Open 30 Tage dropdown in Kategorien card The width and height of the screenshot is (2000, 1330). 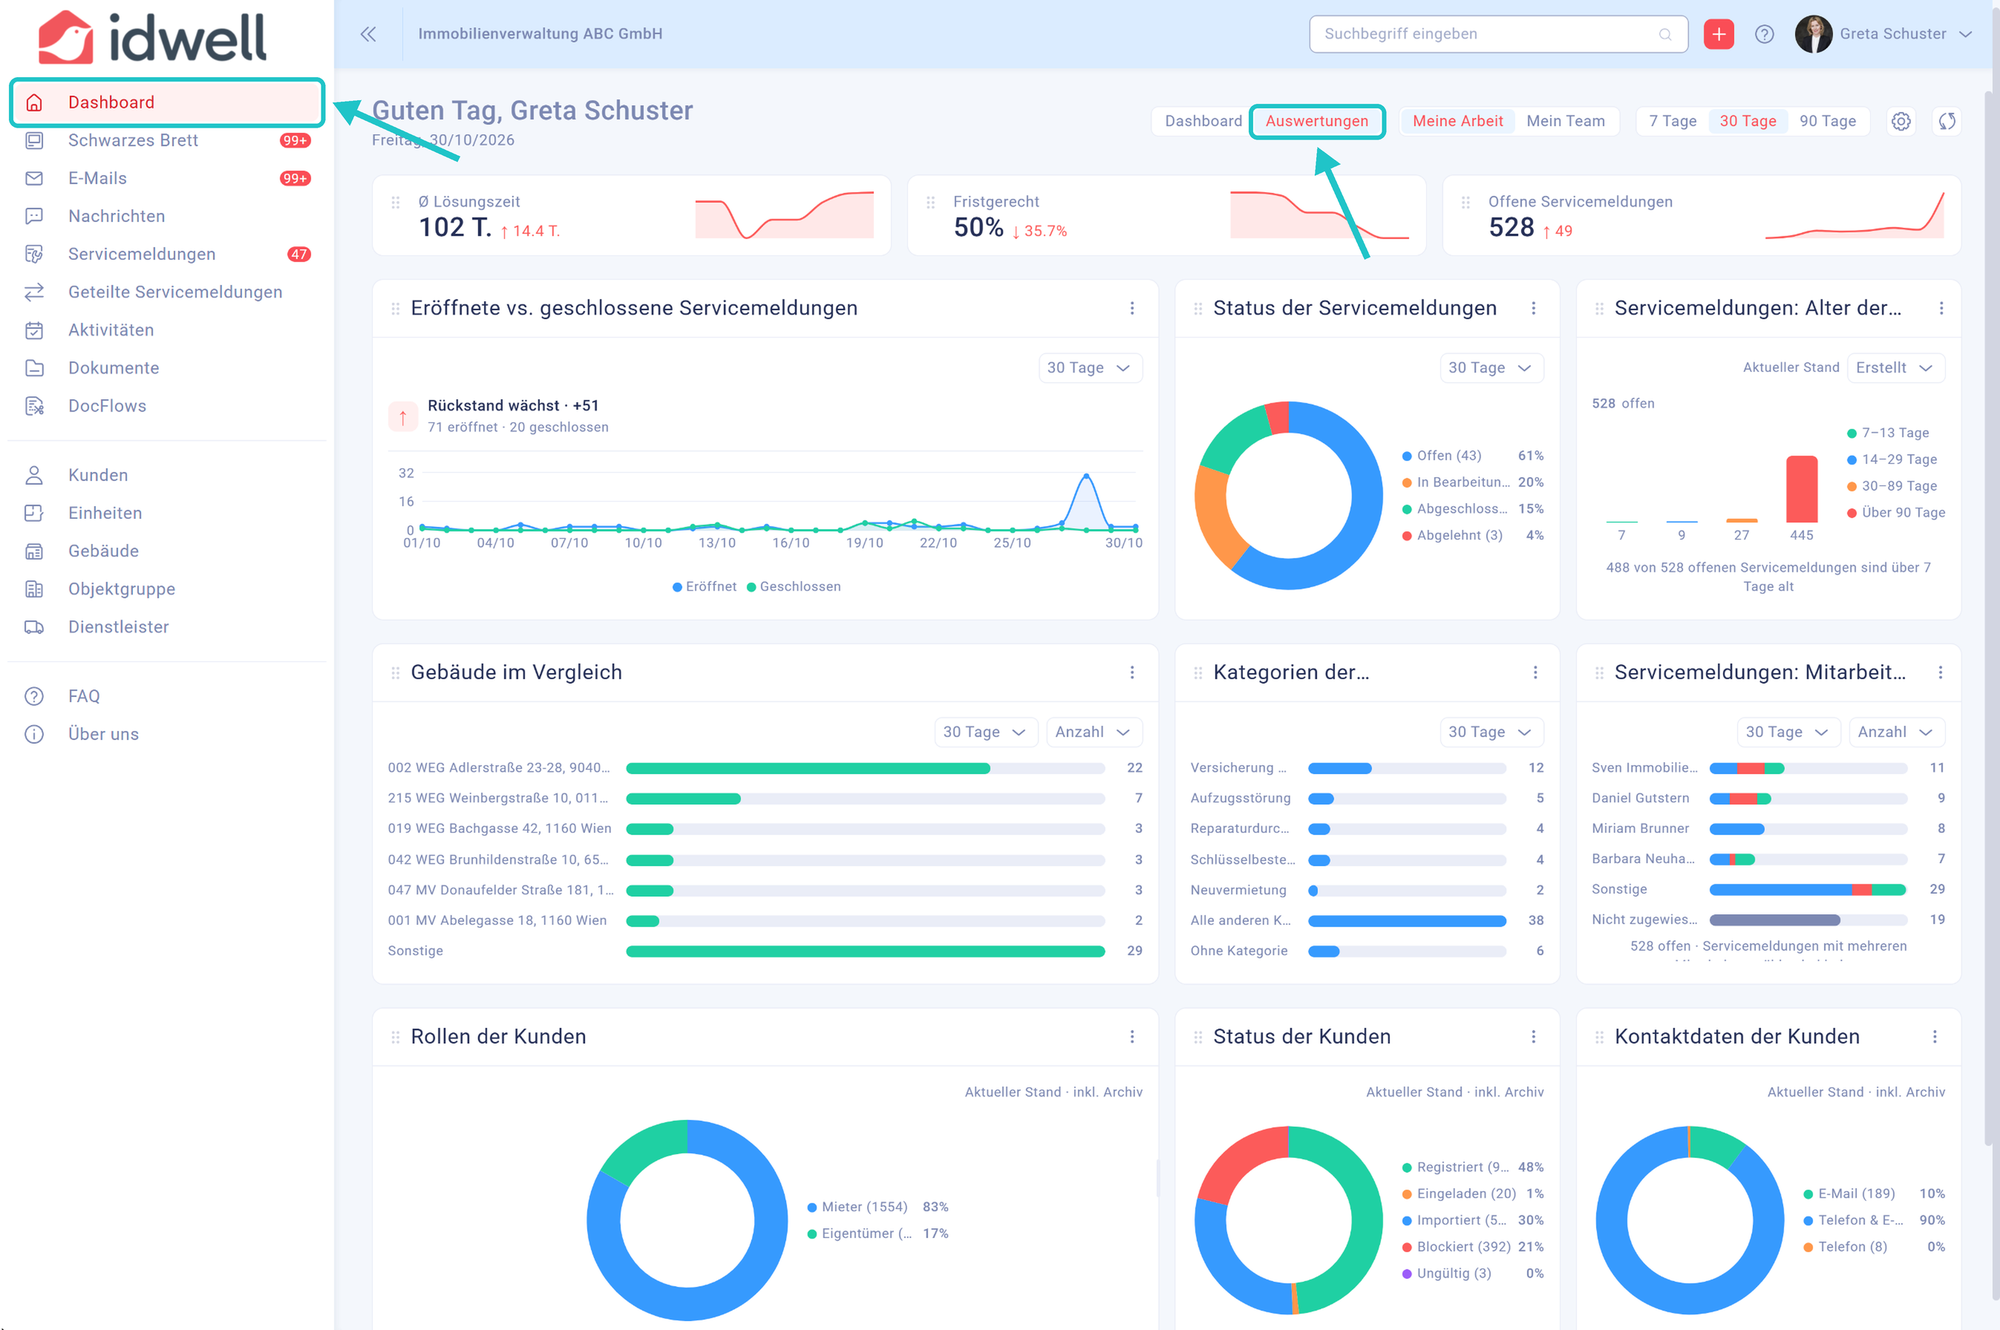1490,732
